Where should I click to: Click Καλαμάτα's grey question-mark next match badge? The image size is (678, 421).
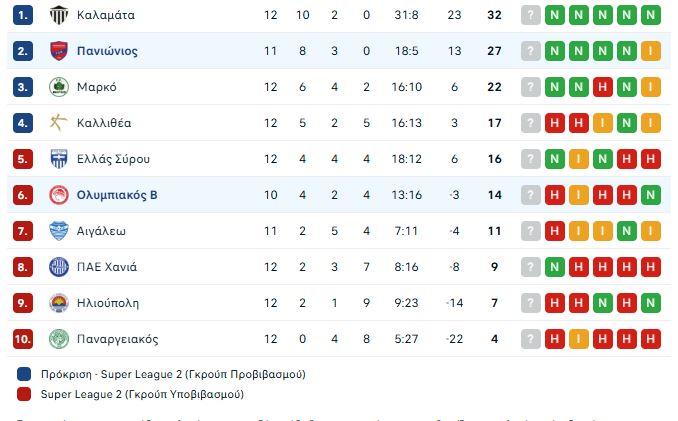coord(530,15)
